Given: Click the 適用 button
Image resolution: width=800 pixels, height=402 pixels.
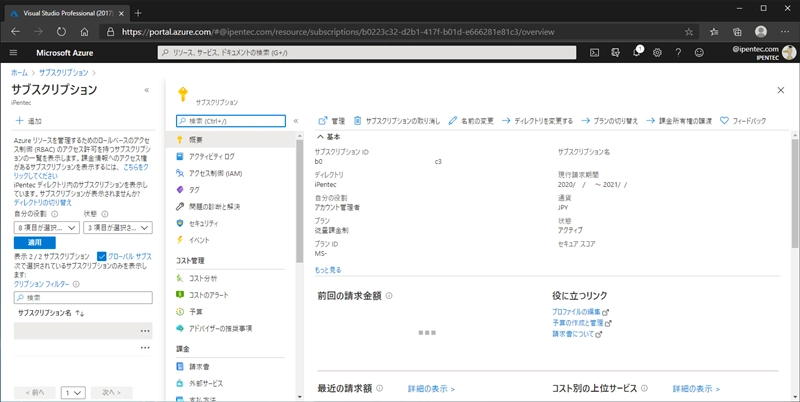Looking at the screenshot, I should tap(35, 243).
